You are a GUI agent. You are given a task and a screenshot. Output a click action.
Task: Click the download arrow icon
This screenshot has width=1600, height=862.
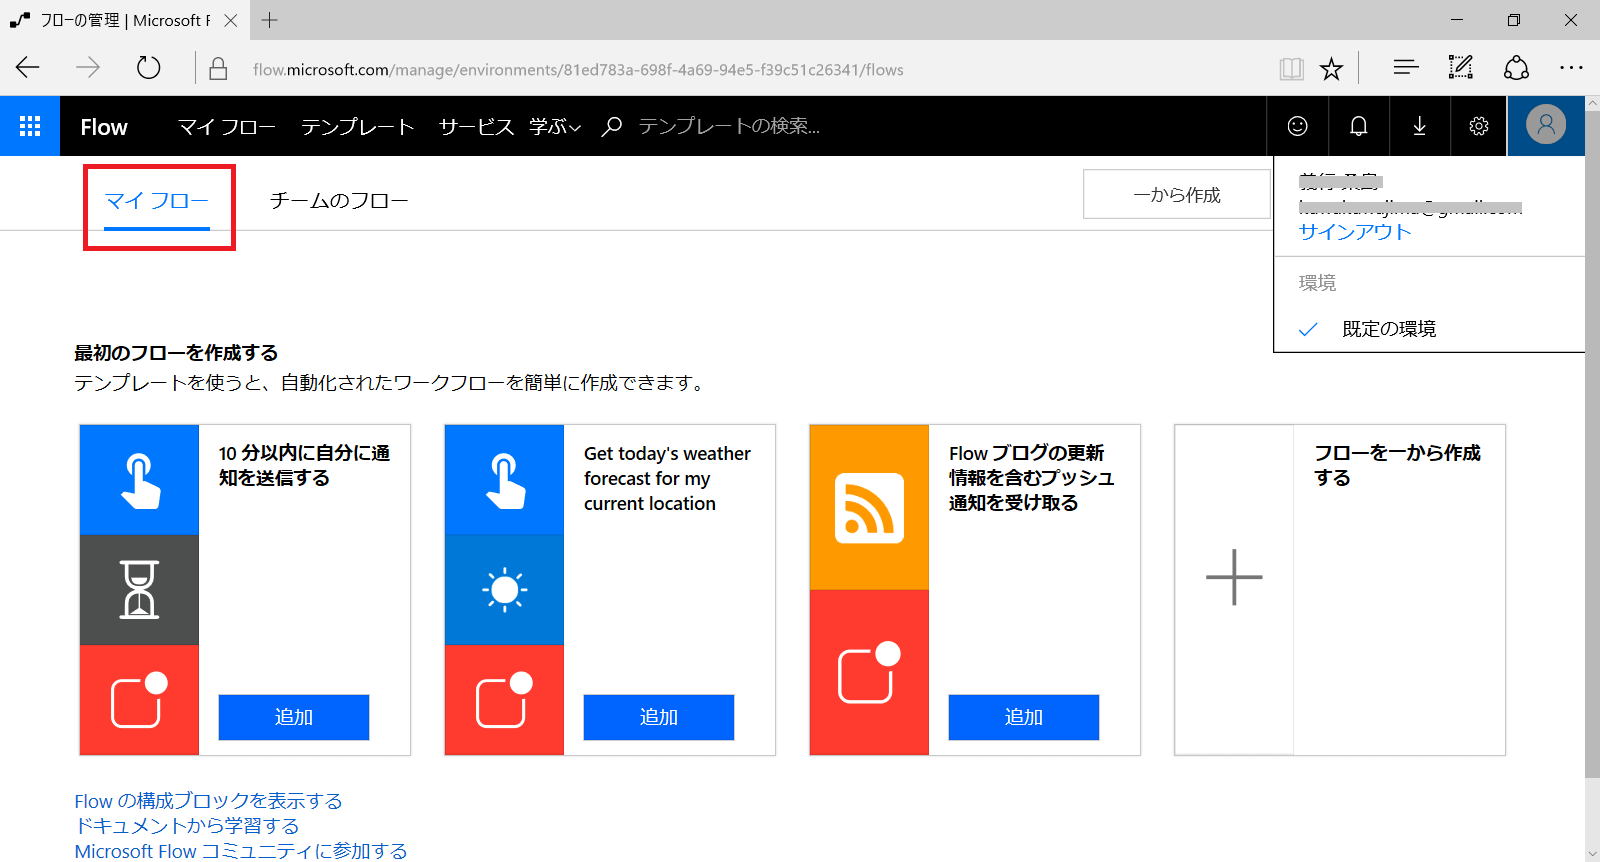1419,126
